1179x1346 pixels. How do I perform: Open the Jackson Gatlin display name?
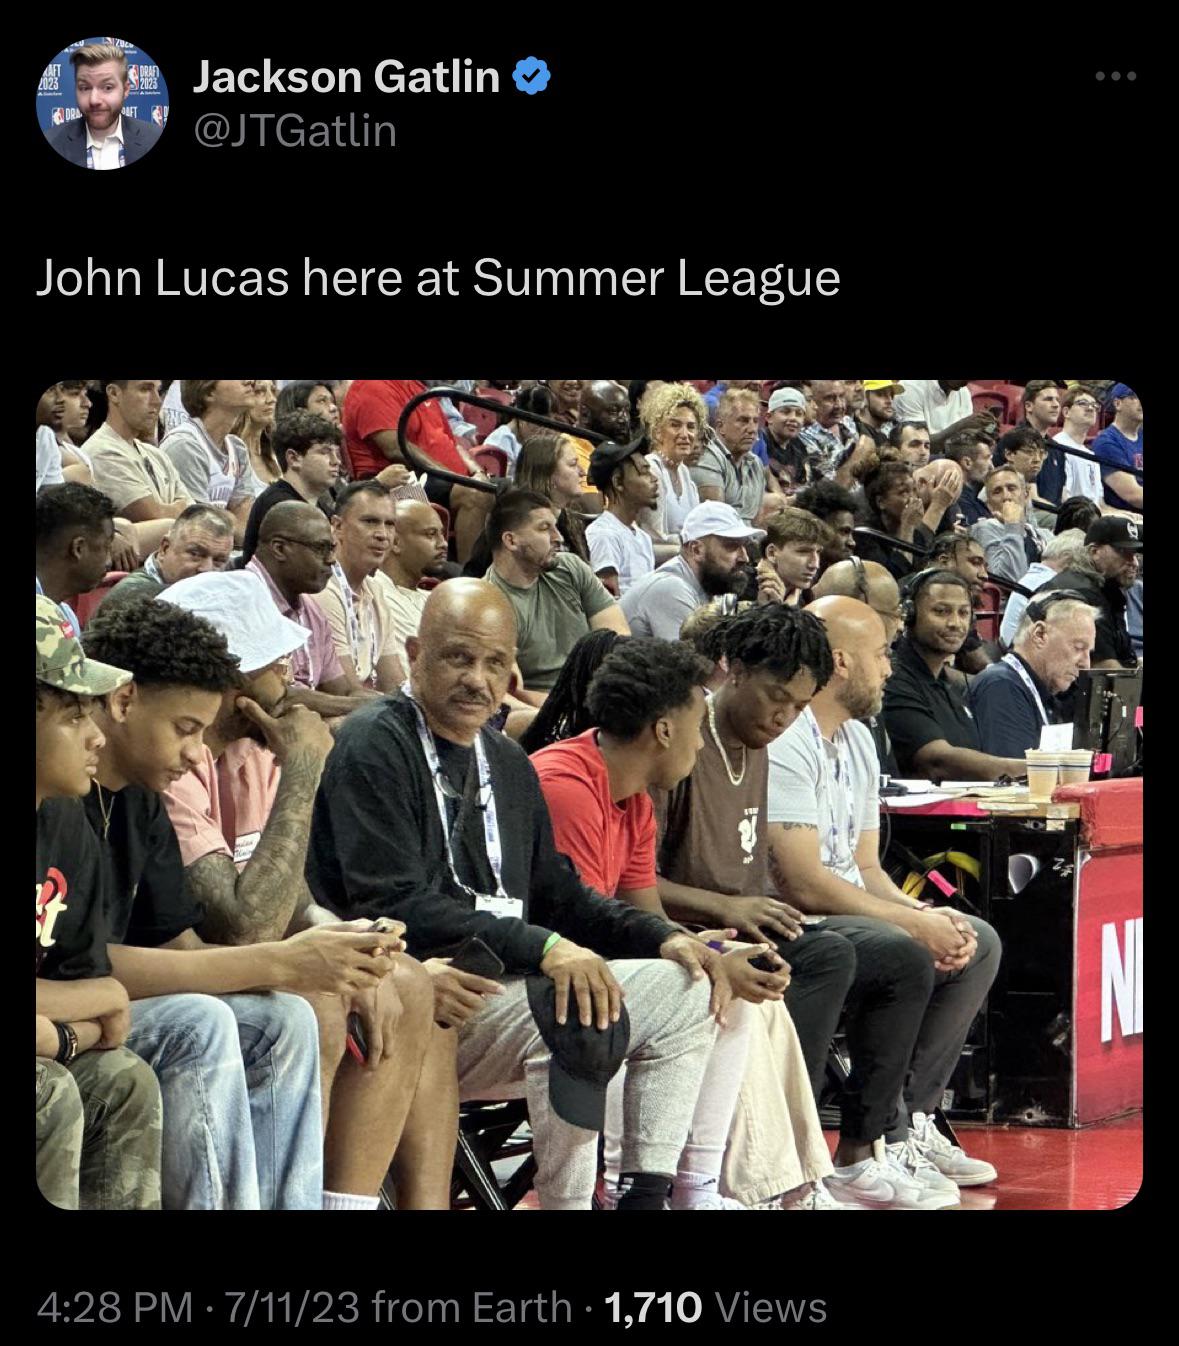click(x=346, y=76)
